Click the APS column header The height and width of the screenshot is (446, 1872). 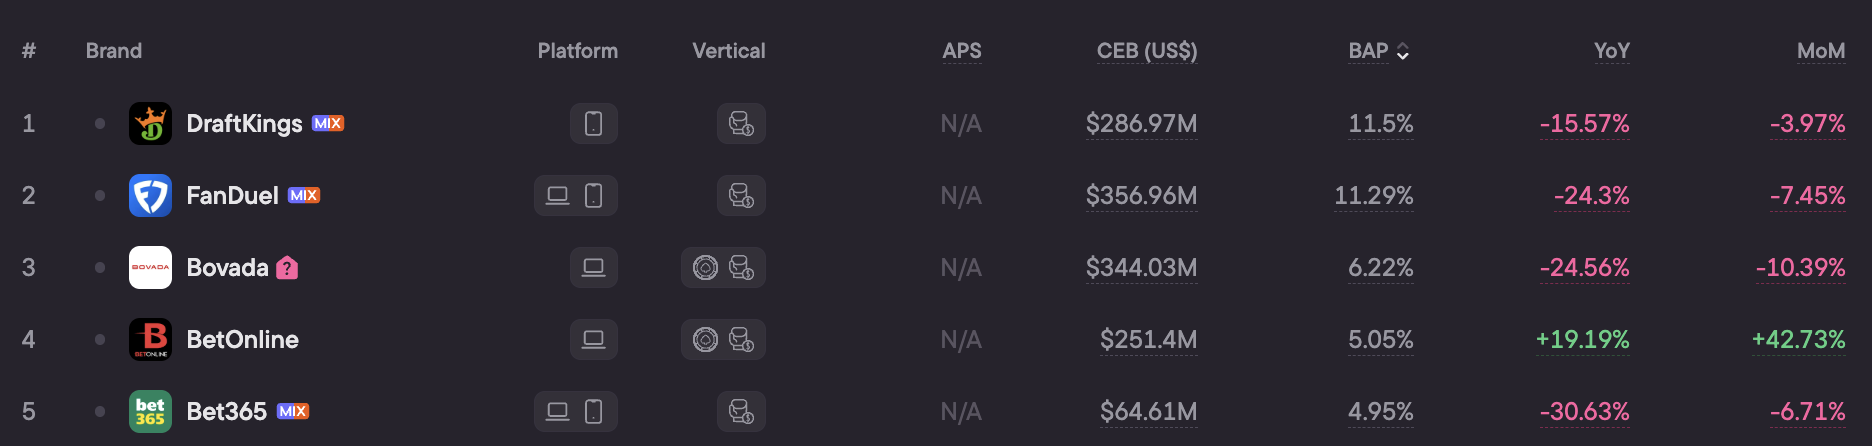[962, 51]
